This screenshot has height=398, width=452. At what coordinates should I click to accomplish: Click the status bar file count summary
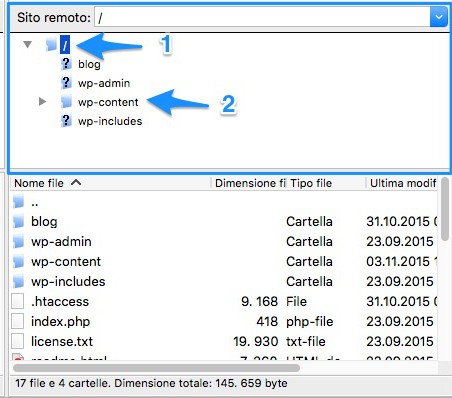click(x=151, y=383)
